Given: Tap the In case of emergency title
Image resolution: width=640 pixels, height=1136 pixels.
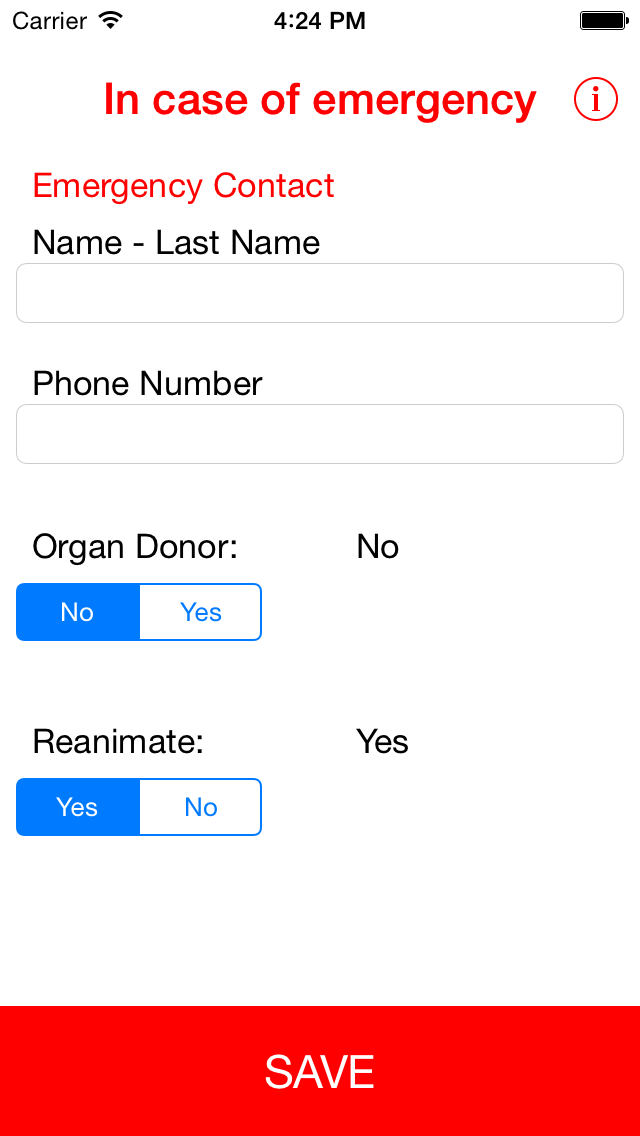Looking at the screenshot, I should (x=320, y=99).
